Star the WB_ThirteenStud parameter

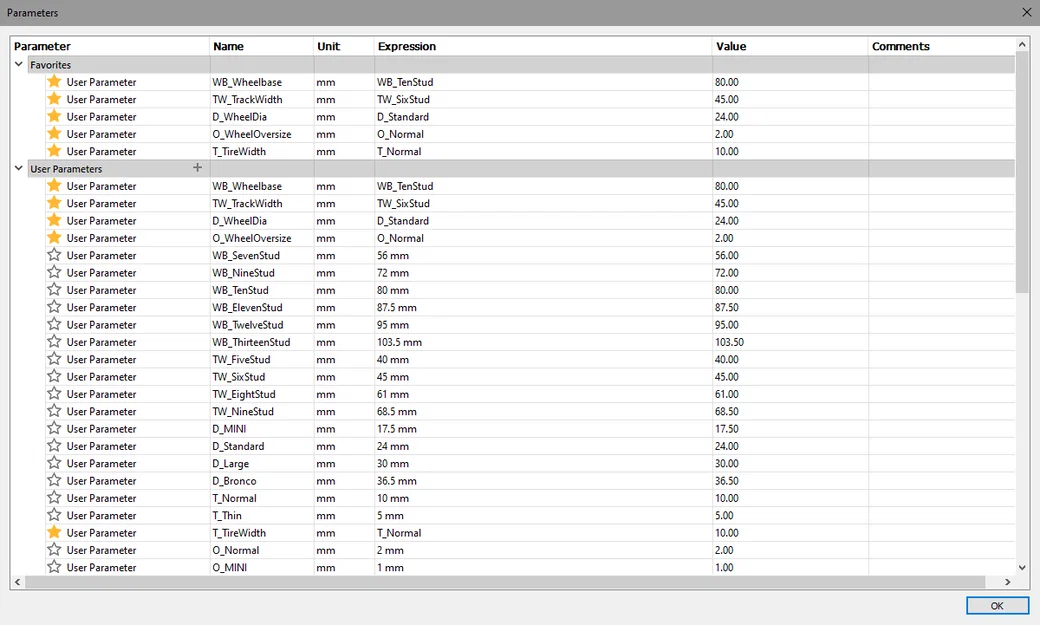coord(54,342)
